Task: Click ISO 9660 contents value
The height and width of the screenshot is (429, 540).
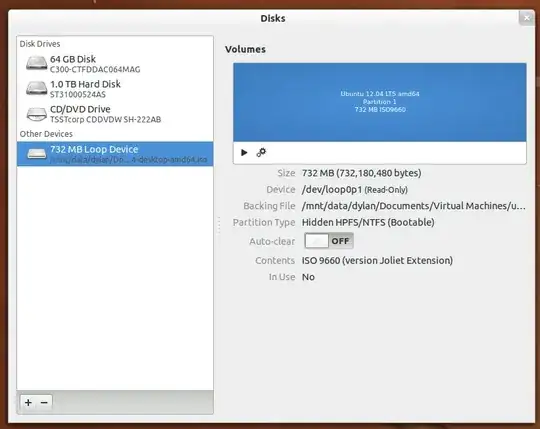Action: 377,261
